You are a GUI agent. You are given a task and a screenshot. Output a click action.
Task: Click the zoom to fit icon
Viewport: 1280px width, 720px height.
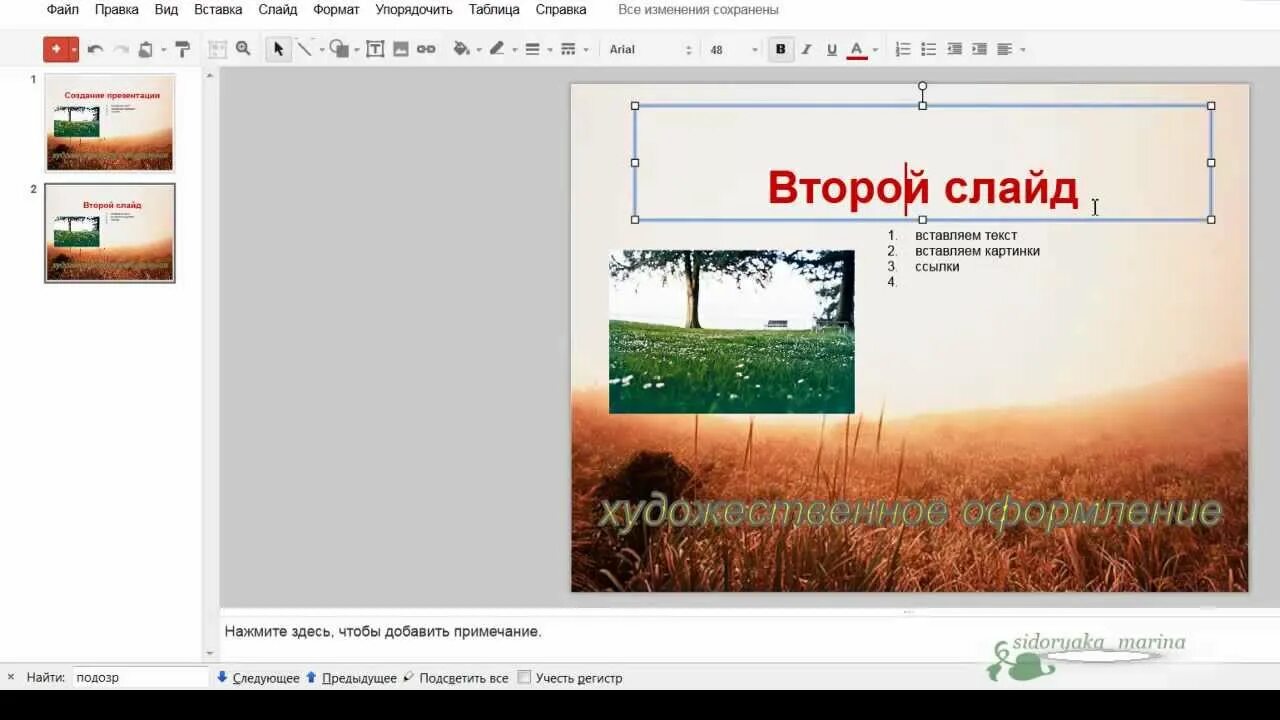217,49
